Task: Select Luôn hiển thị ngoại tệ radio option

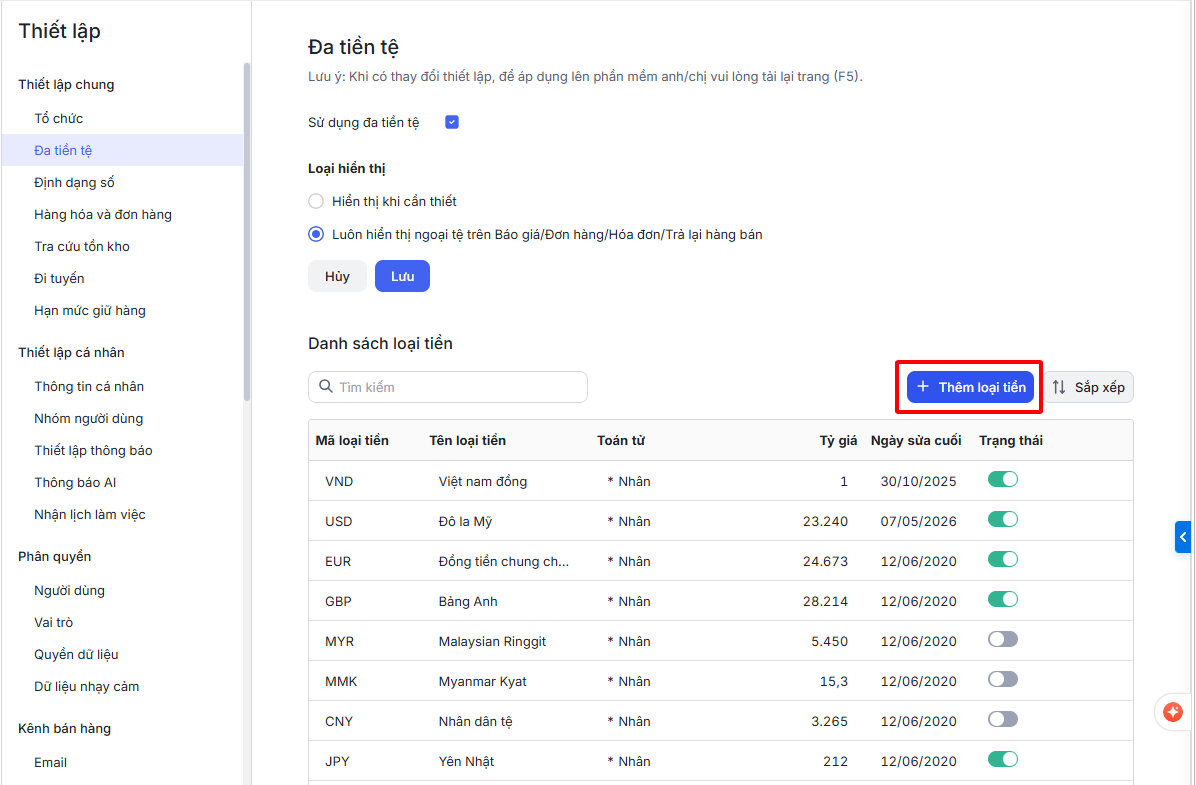Action: pyautogui.click(x=316, y=234)
